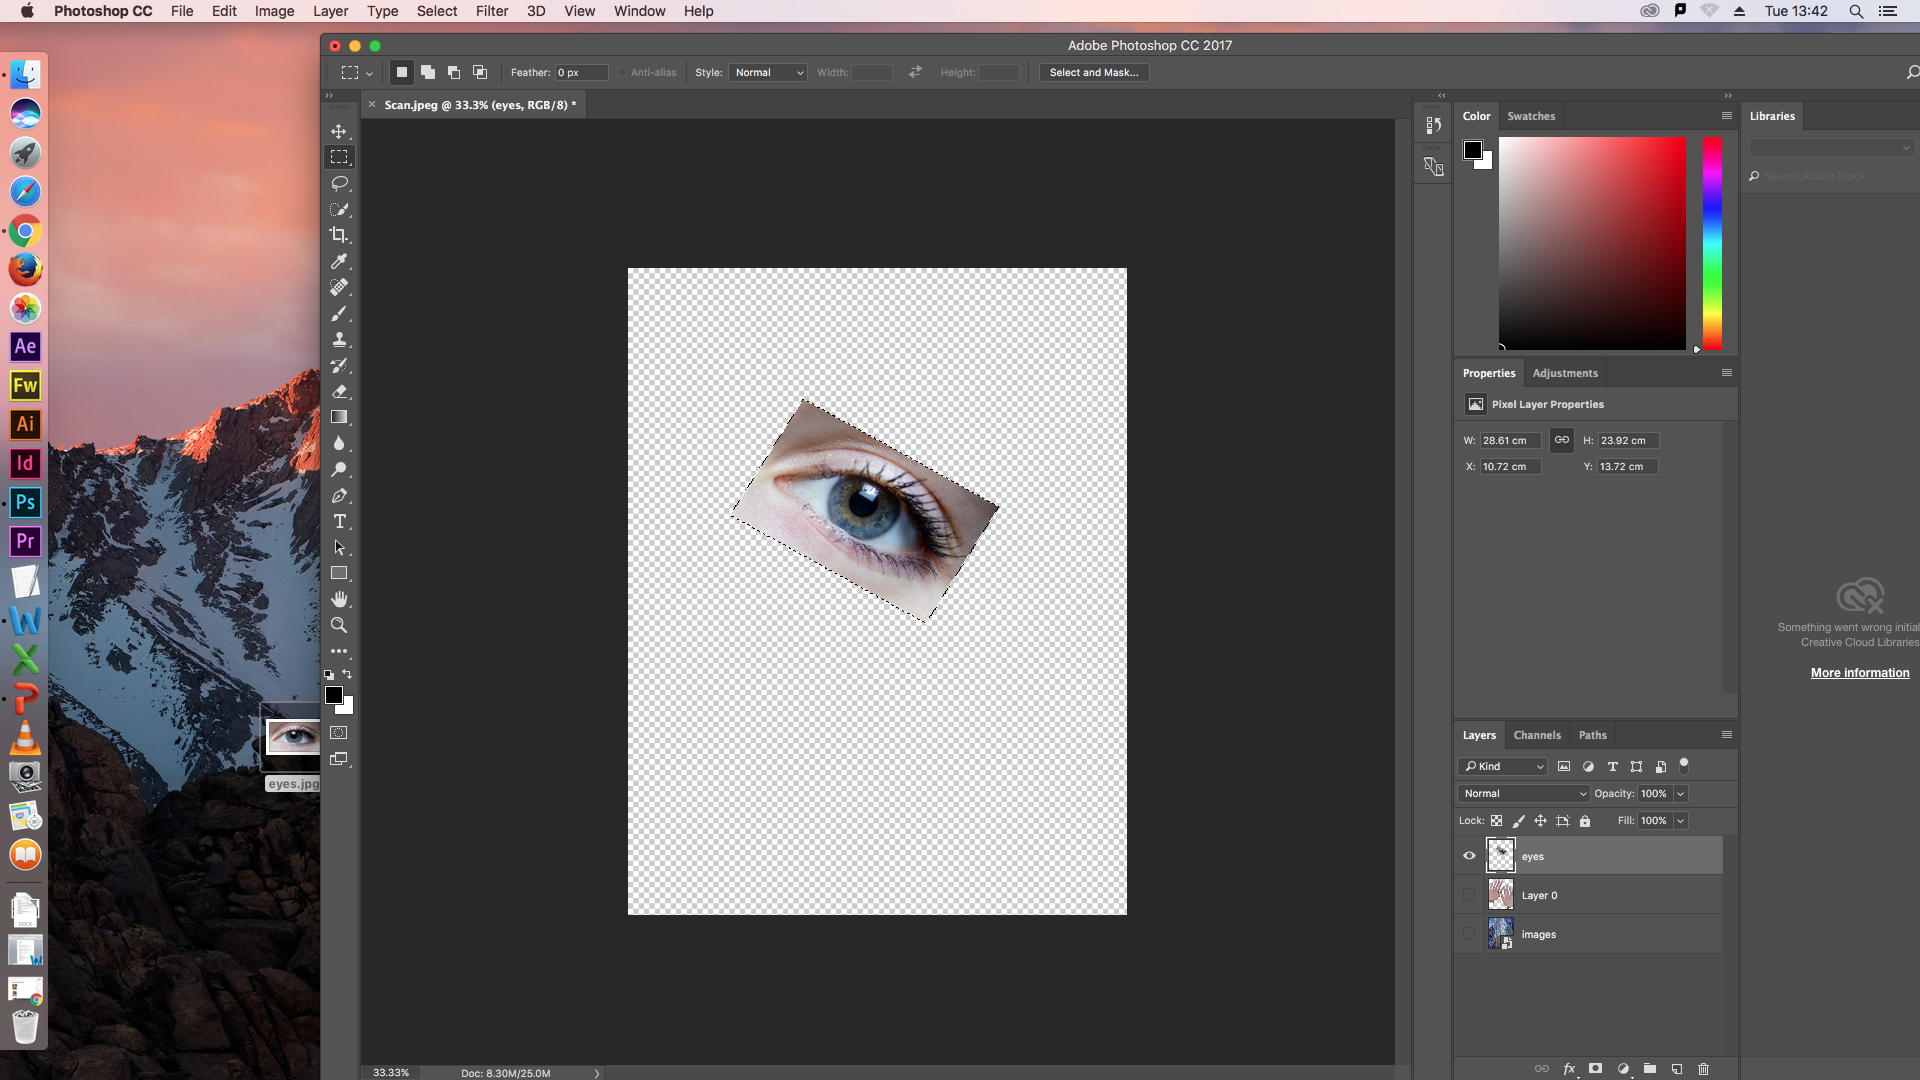Click the hue spectrum slider

(x=1712, y=244)
